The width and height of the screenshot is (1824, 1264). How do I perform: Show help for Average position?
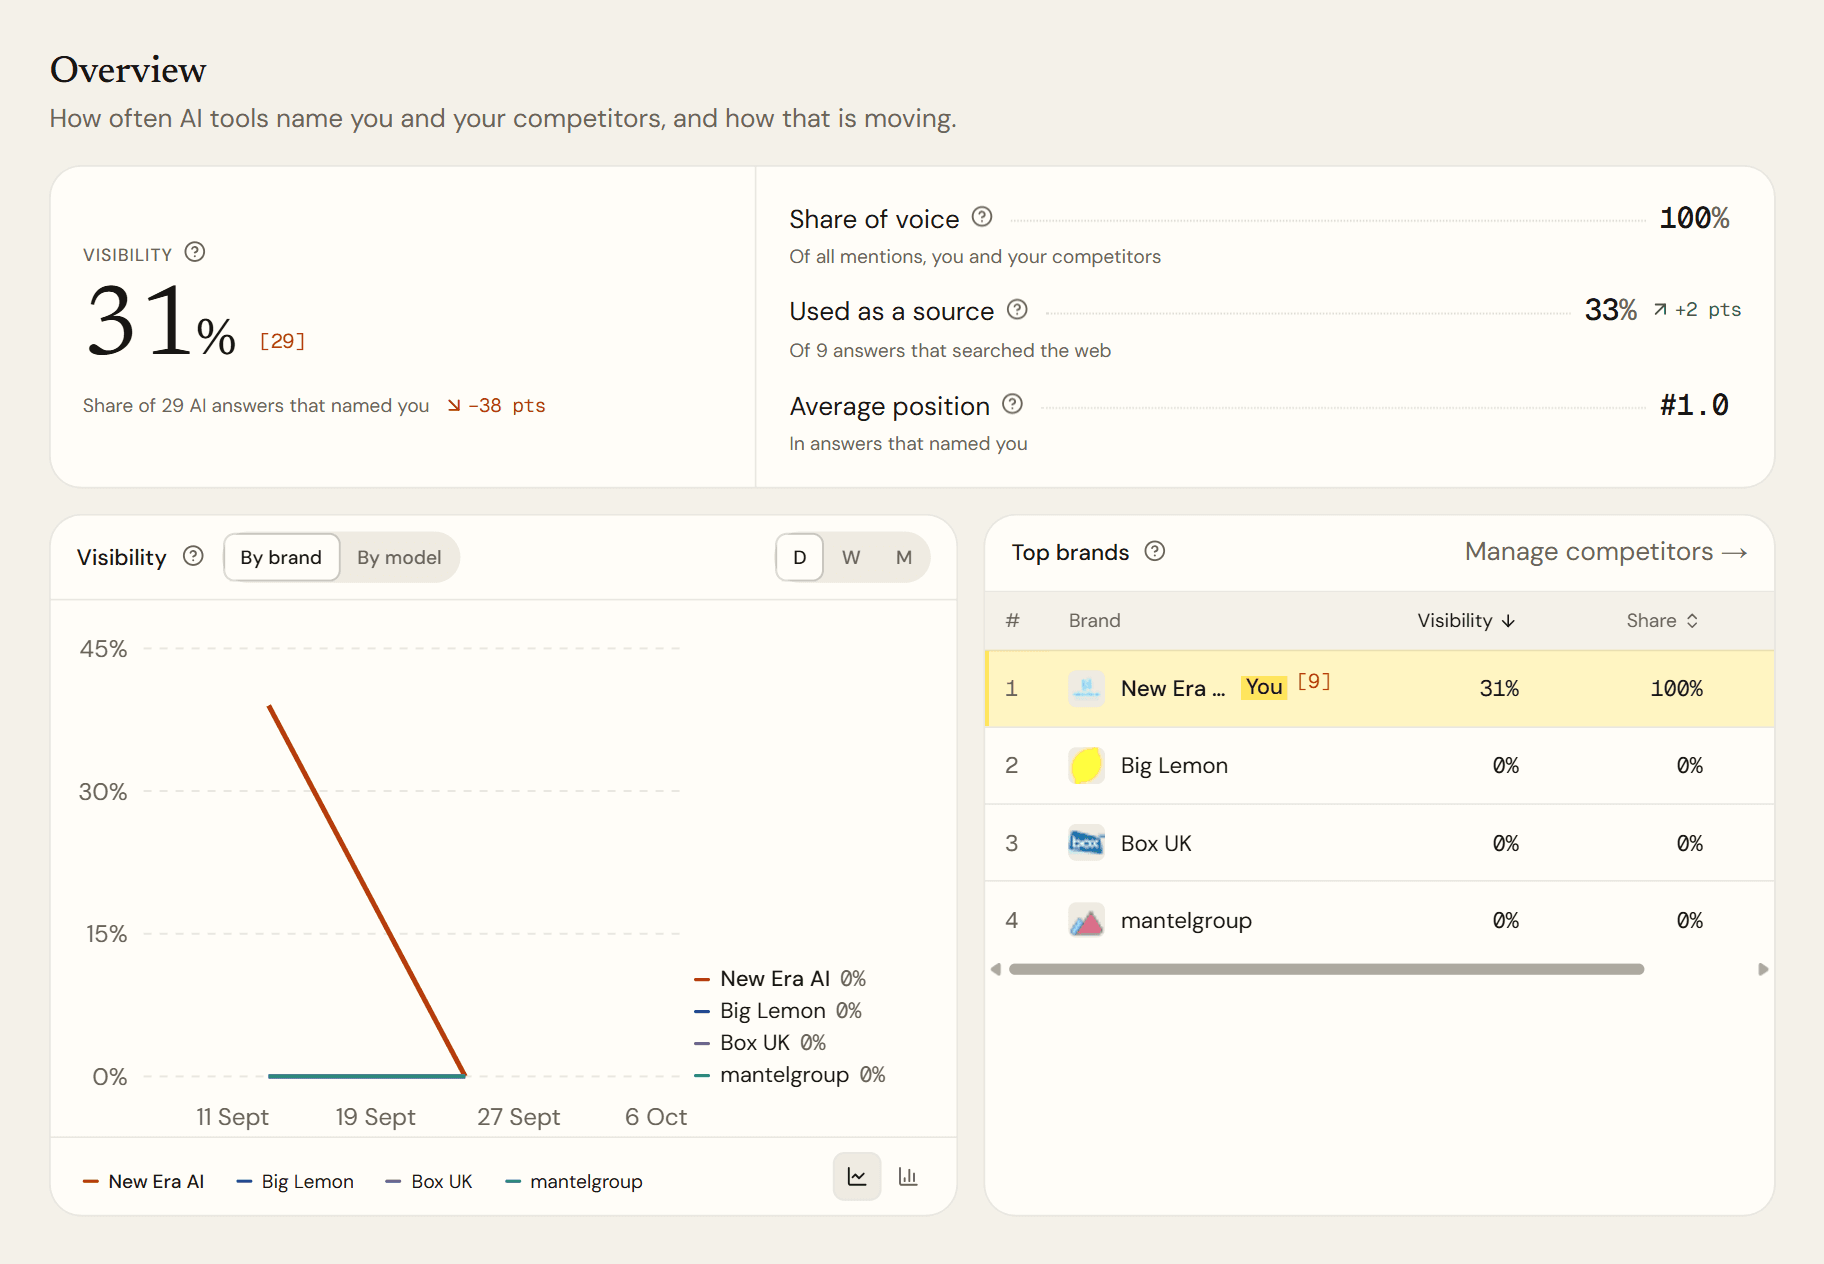coord(1012,403)
